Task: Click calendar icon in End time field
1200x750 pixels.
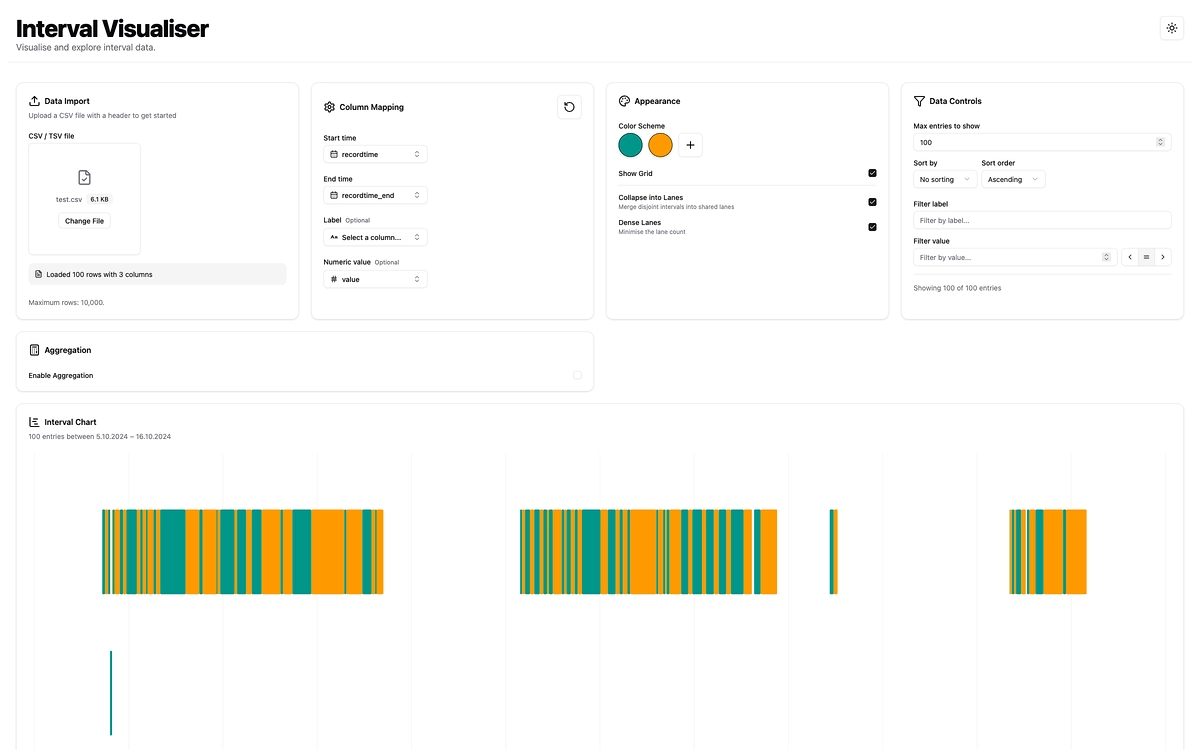Action: [334, 196]
